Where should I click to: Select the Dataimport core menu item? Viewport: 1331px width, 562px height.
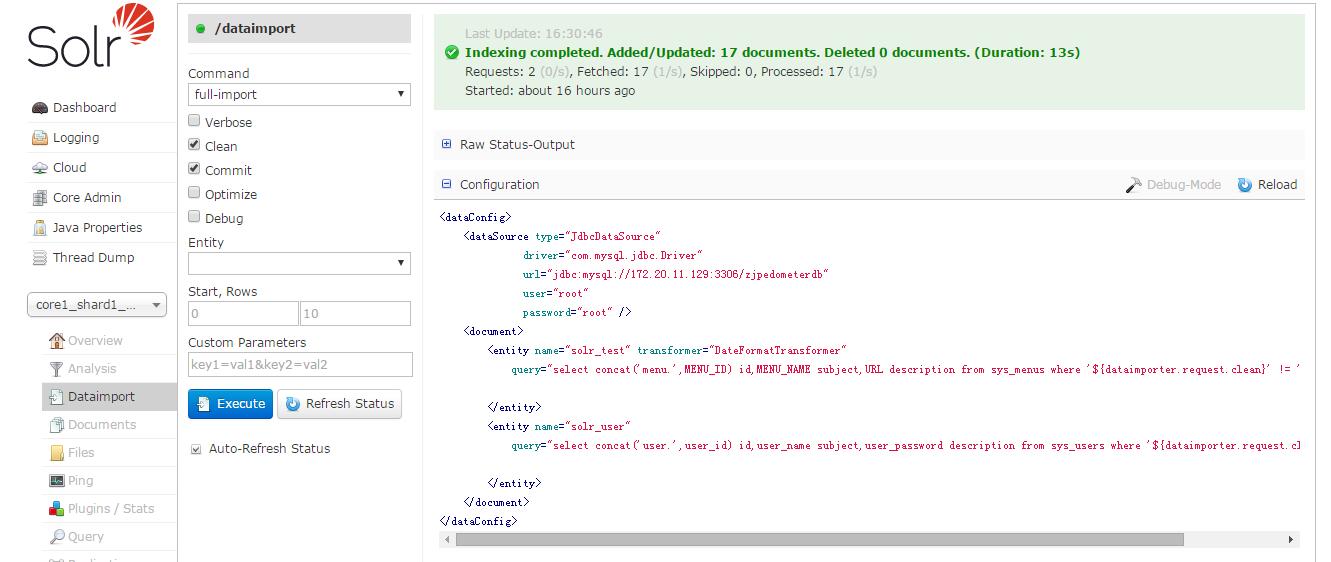101,397
